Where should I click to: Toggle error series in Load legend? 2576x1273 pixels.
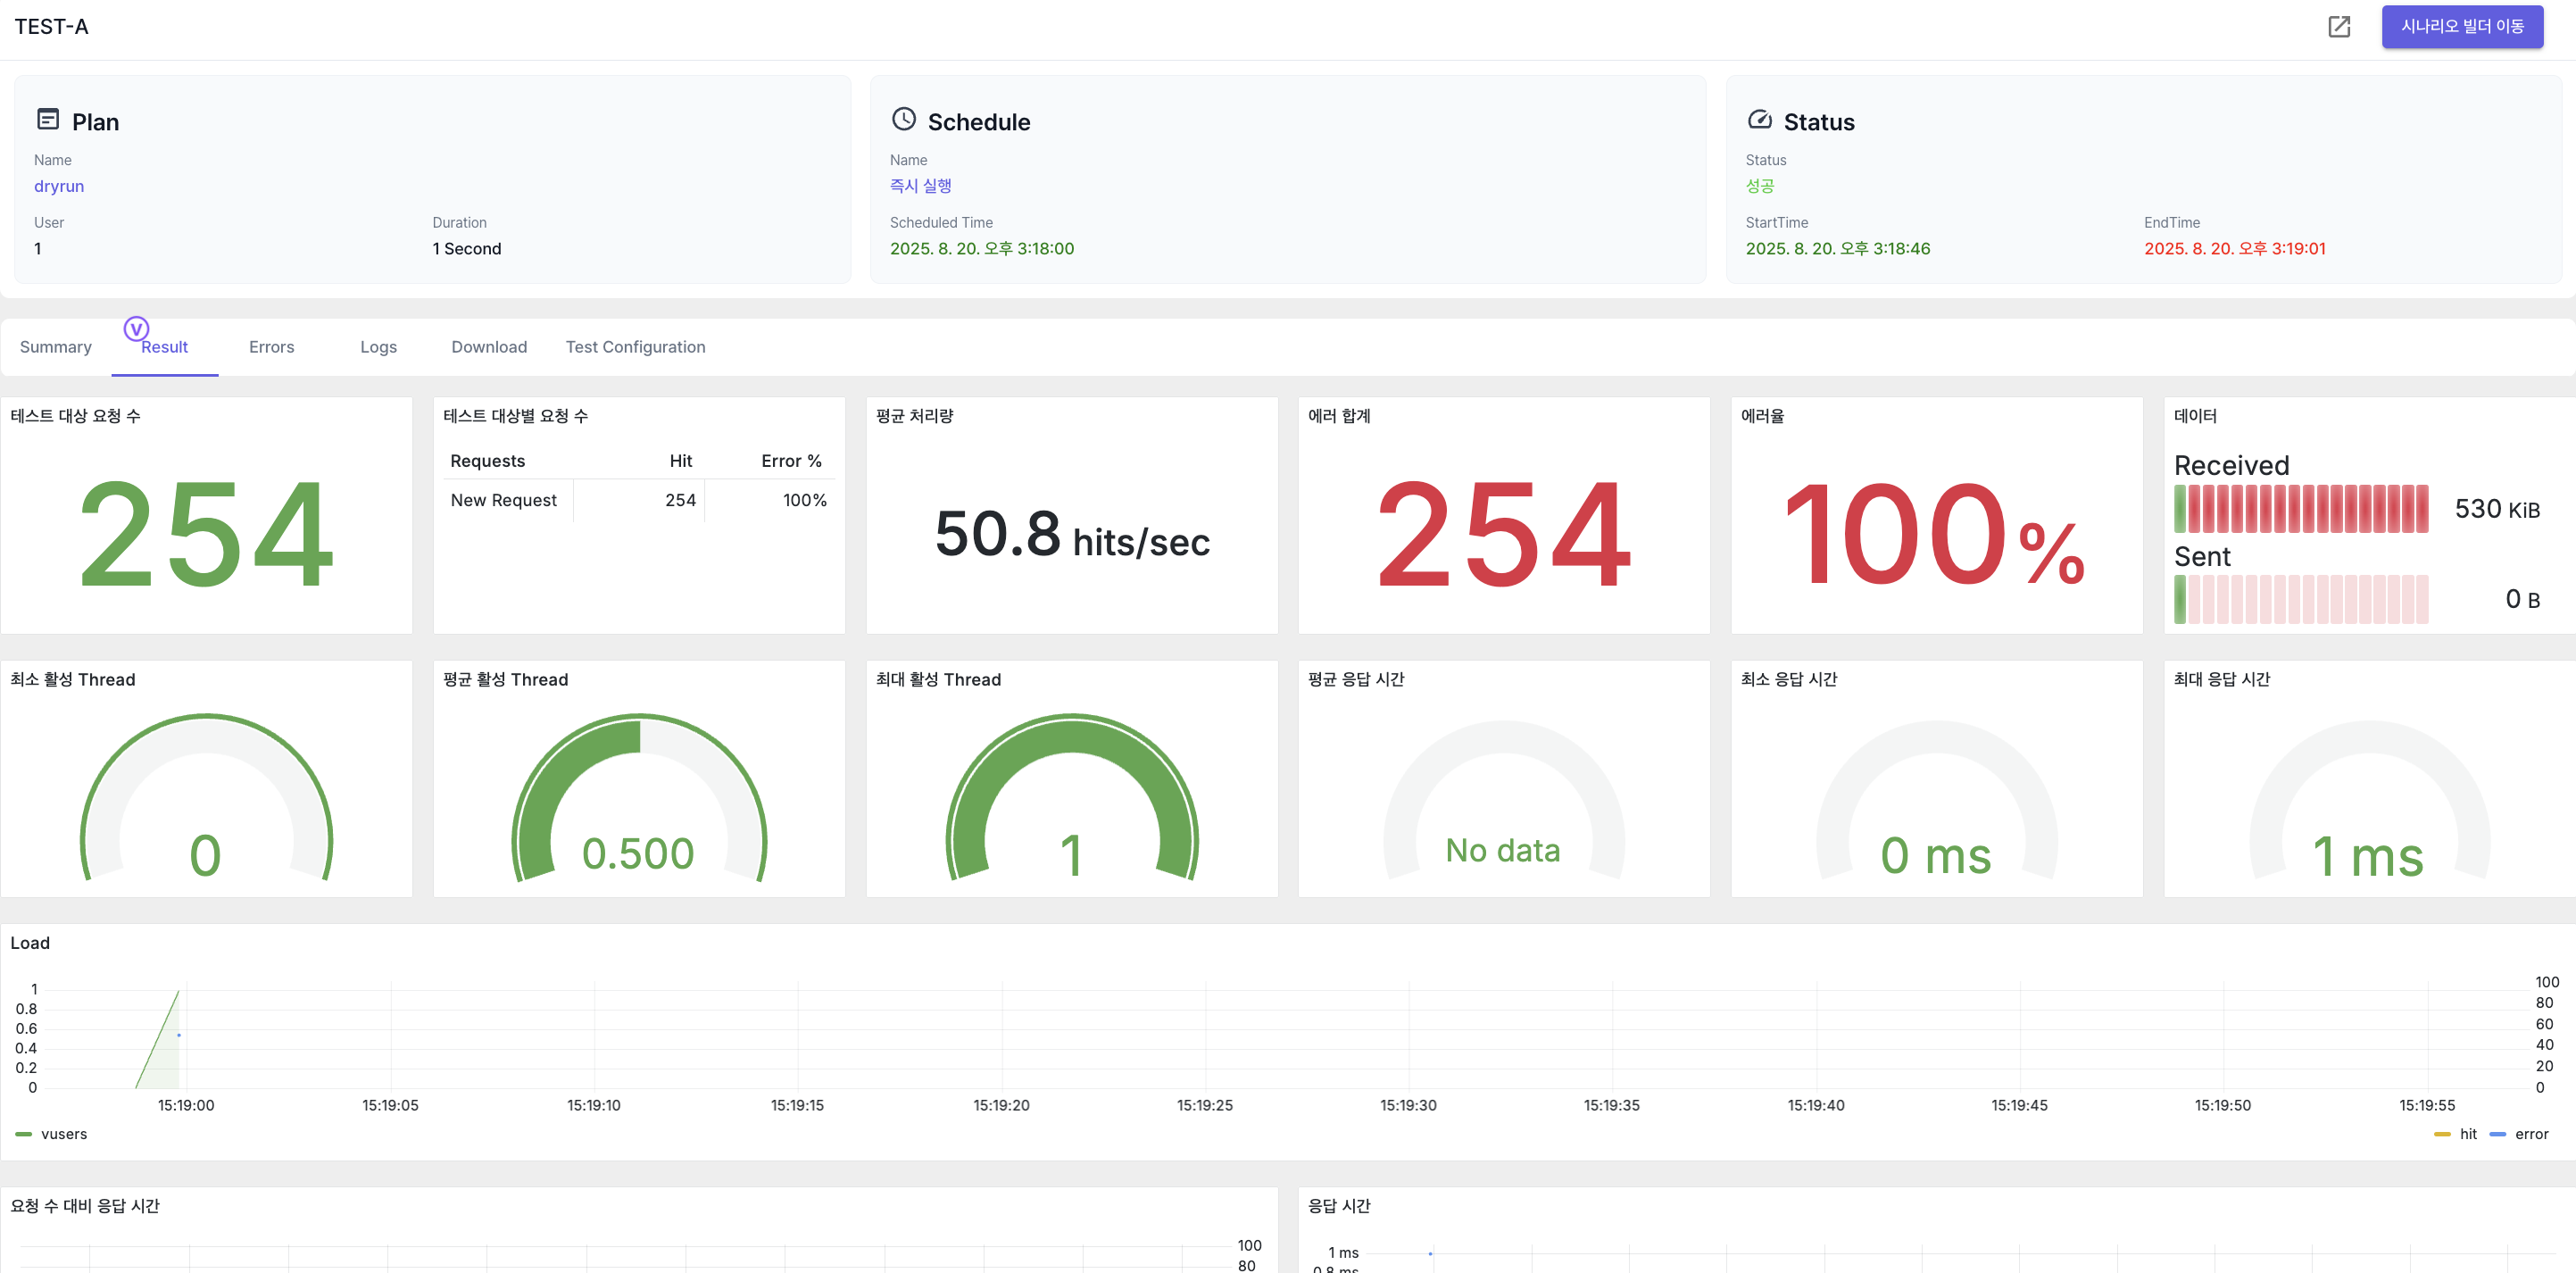click(x=2531, y=1134)
